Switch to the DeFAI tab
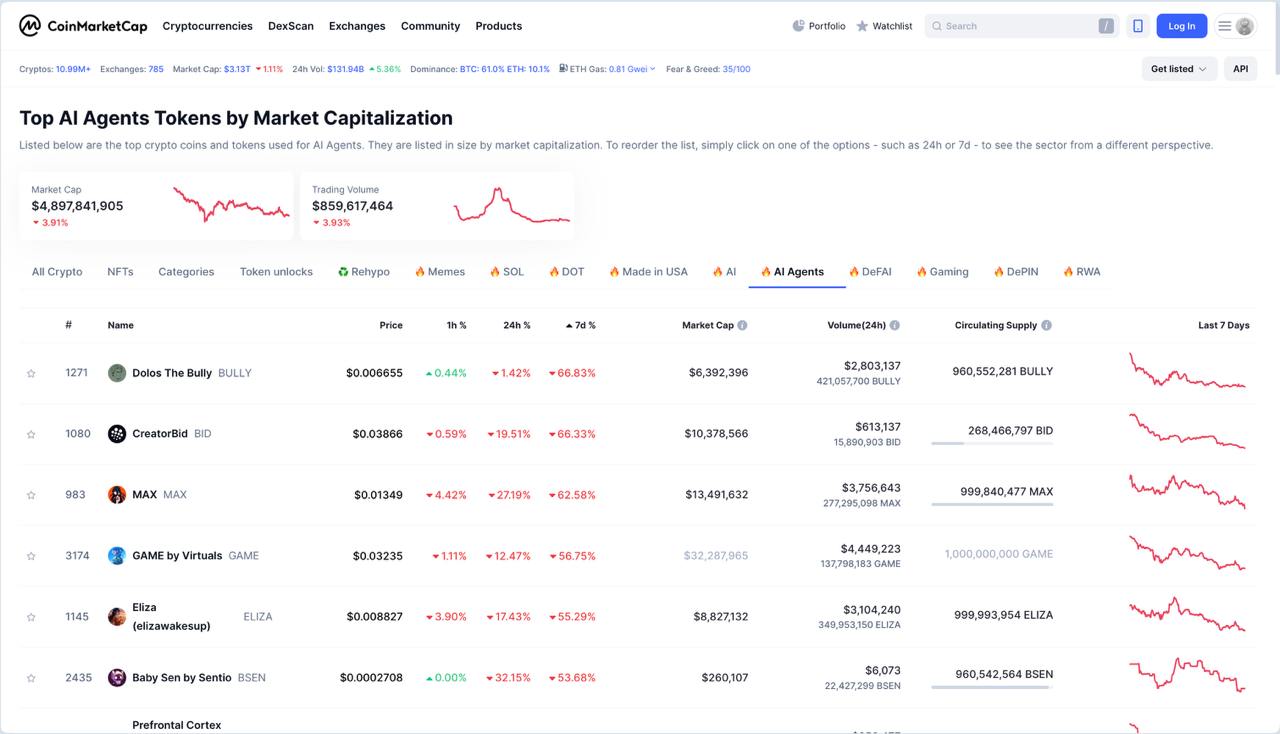Screen dimensions: 1280x734 pyautogui.click(x=870, y=272)
